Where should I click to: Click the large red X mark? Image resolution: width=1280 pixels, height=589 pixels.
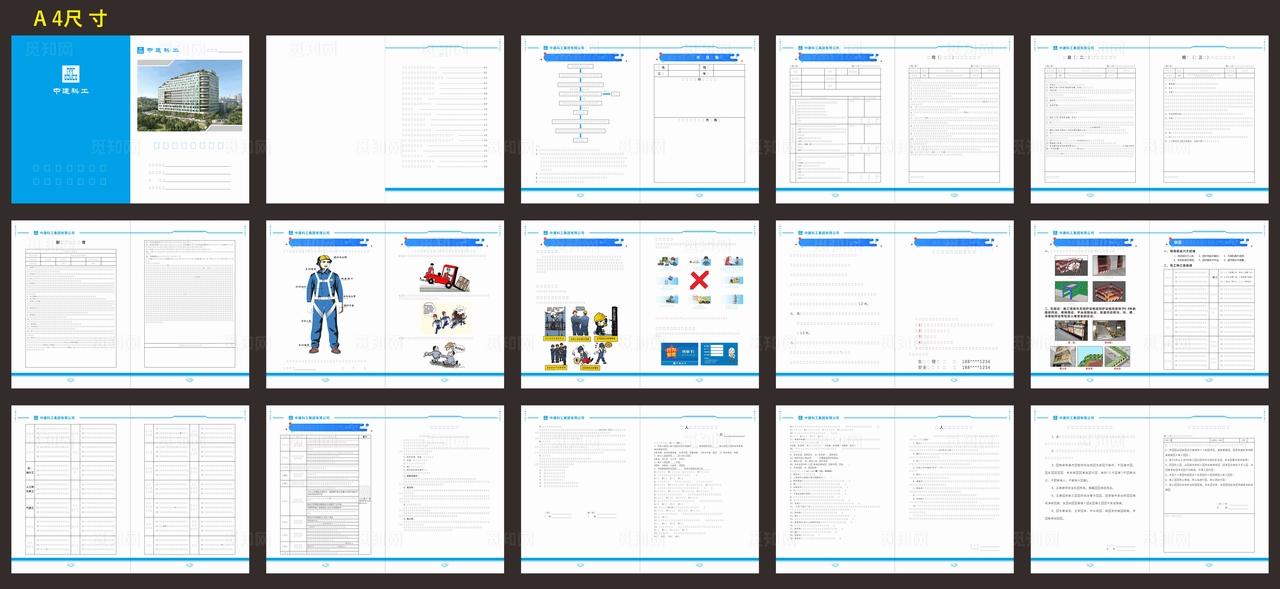click(x=700, y=279)
